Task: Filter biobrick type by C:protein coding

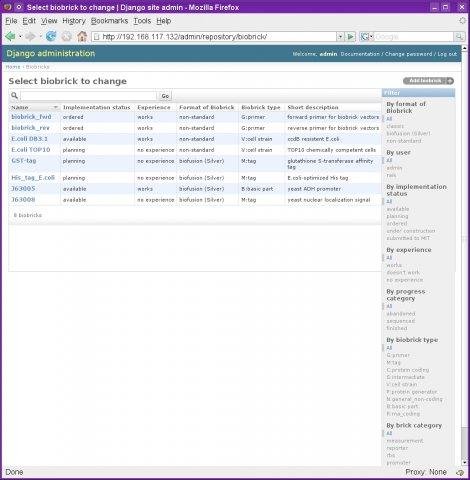Action: click(408, 370)
